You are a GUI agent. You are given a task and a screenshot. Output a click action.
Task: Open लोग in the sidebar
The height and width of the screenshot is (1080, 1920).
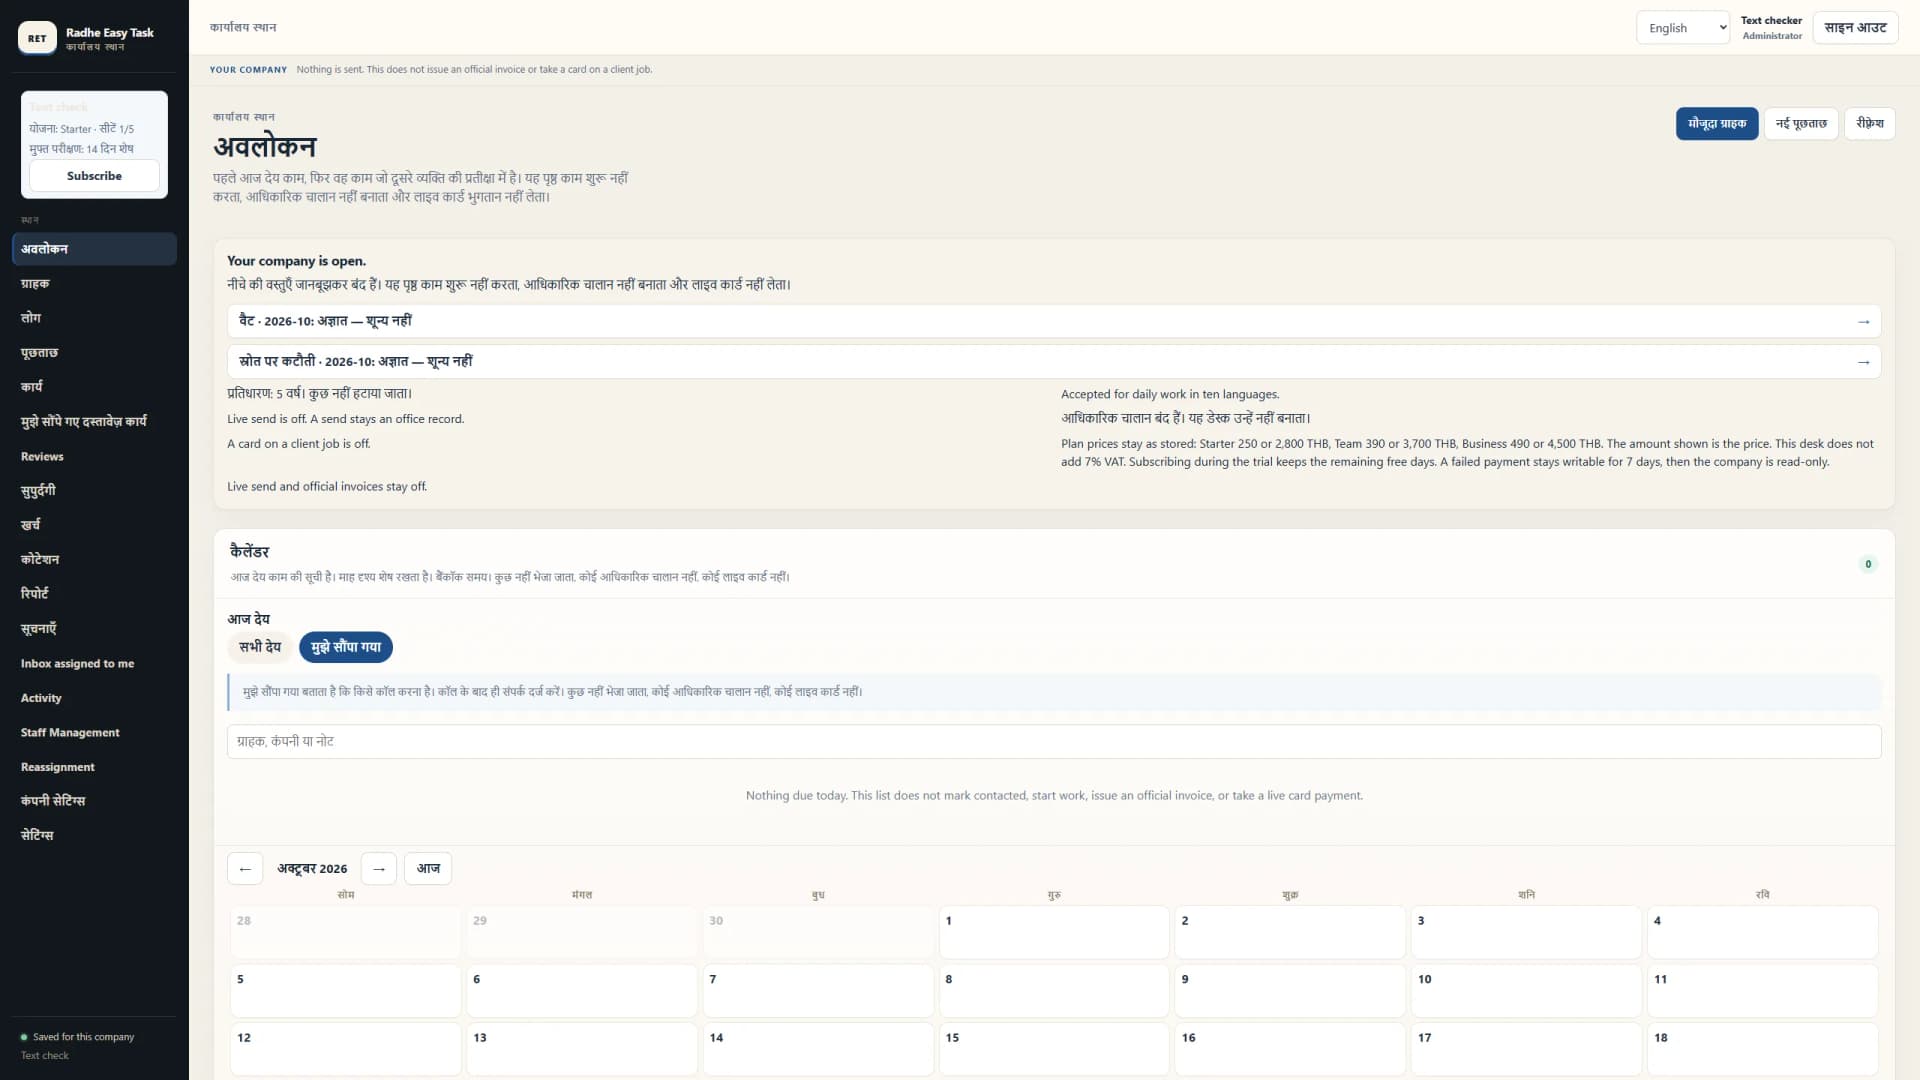[94, 318]
